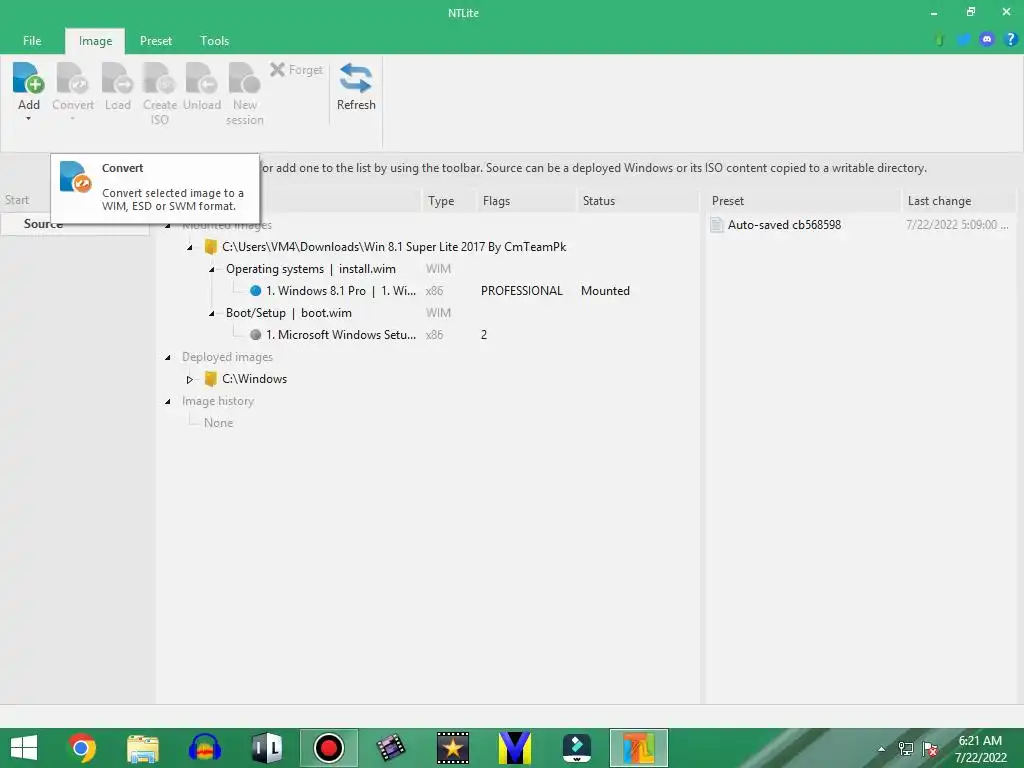Click the Action Center flag tray icon
The image size is (1024, 768).
pos(930,749)
